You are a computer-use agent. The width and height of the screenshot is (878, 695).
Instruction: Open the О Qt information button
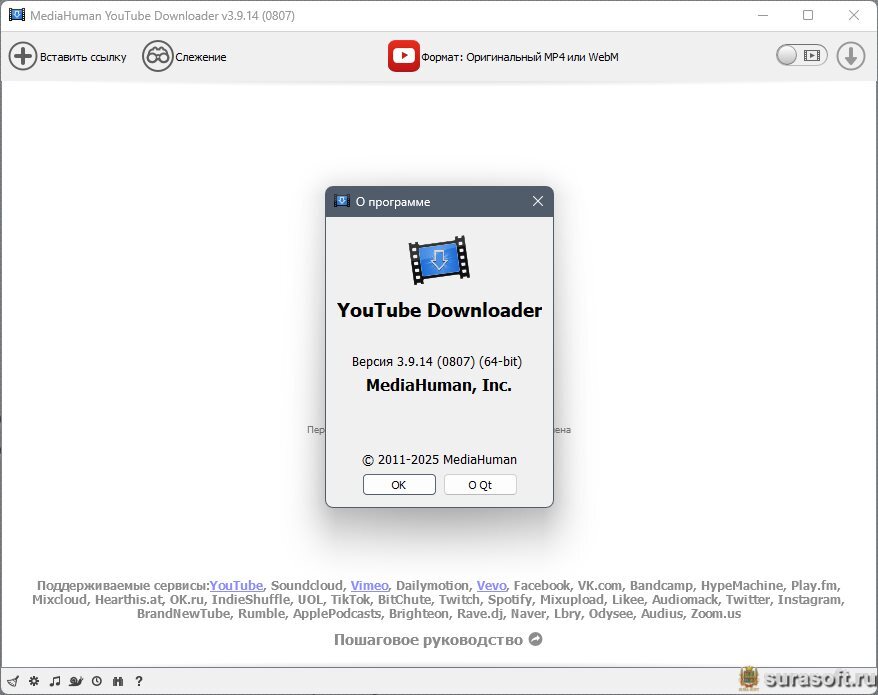coord(480,485)
